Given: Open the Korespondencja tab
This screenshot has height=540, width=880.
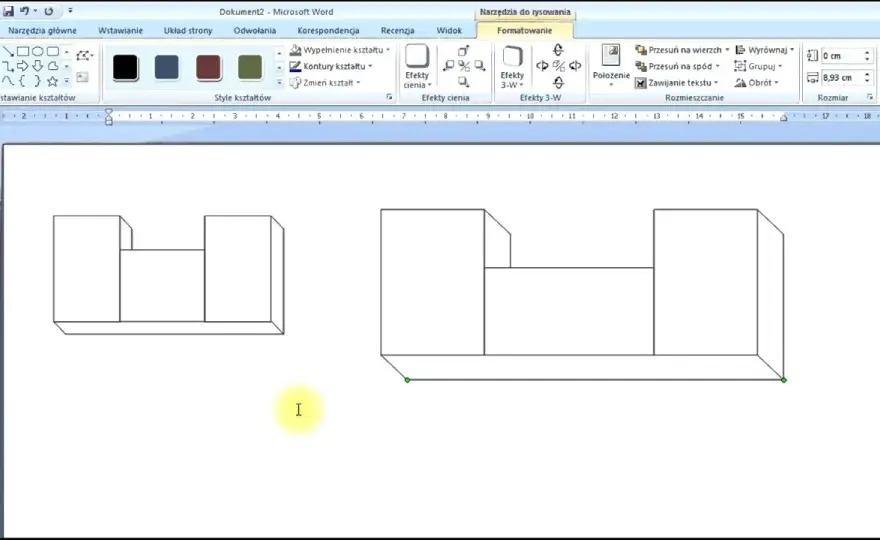Looking at the screenshot, I should click(x=328, y=30).
